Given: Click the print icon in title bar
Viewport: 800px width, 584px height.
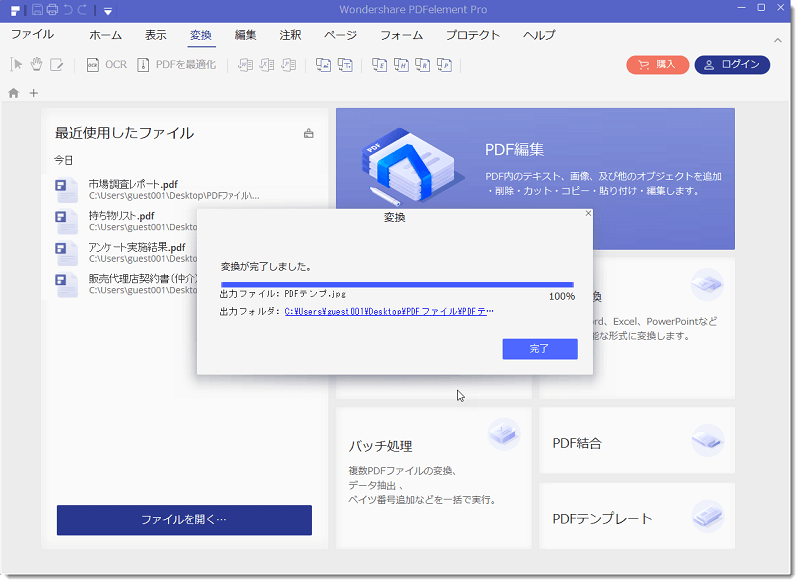Looking at the screenshot, I should [x=52, y=10].
